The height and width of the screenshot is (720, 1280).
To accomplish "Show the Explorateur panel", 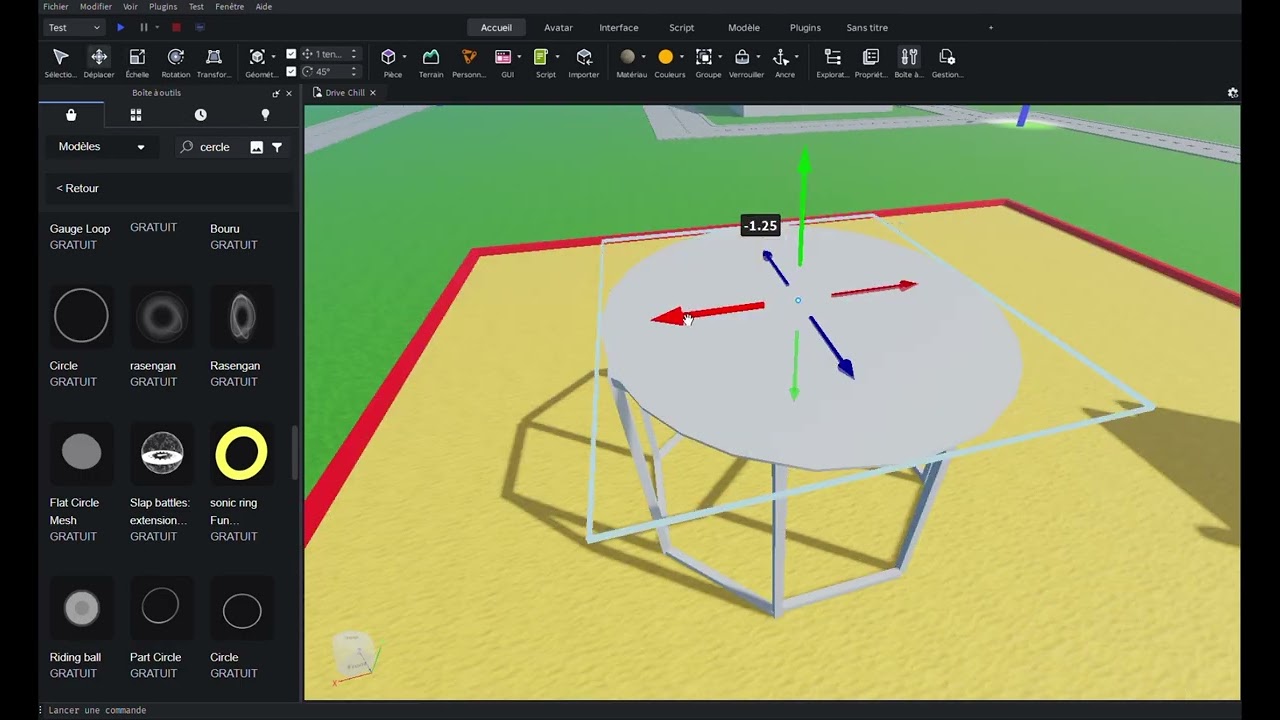I will pyautogui.click(x=832, y=63).
